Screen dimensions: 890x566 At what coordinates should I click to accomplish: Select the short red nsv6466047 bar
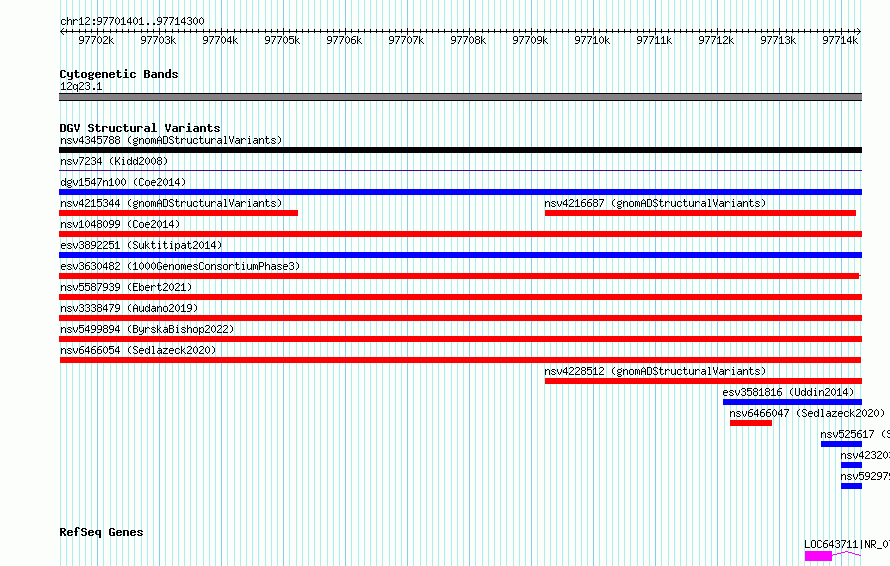pos(751,423)
